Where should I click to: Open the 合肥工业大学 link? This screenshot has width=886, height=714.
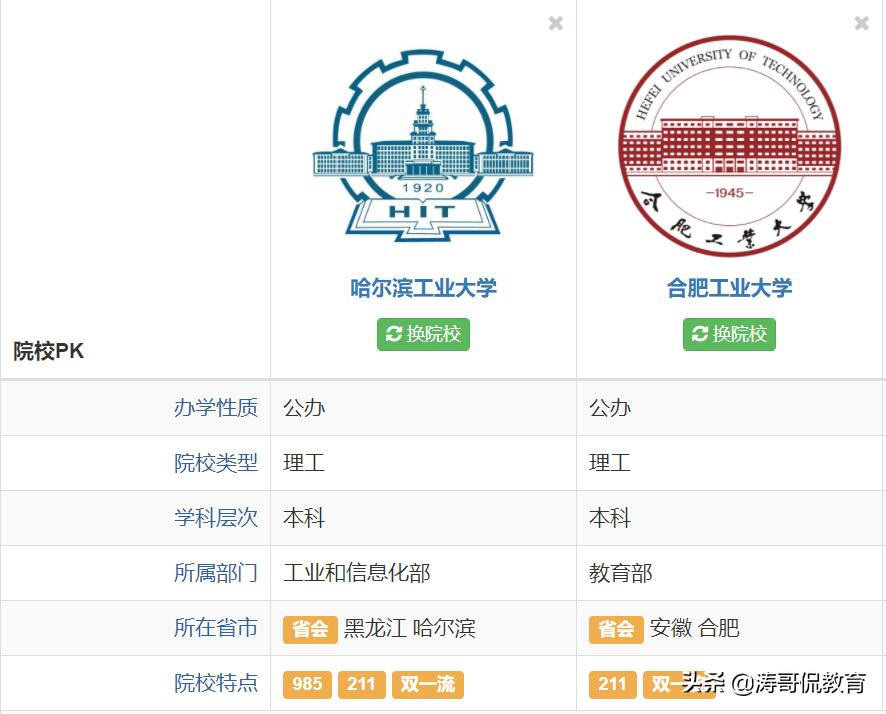click(x=729, y=289)
